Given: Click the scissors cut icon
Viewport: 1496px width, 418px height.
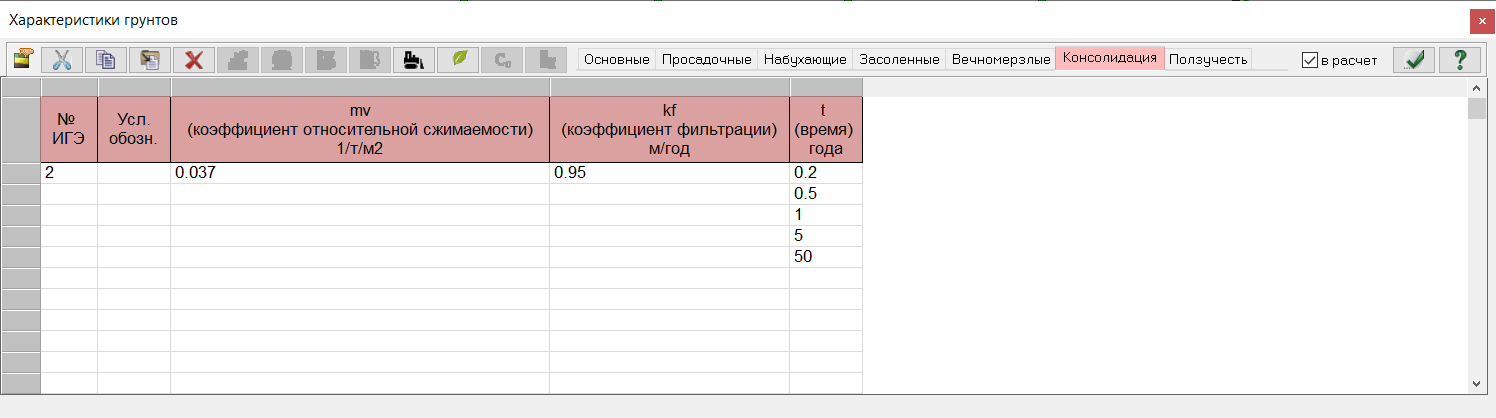Looking at the screenshot, I should (x=62, y=60).
